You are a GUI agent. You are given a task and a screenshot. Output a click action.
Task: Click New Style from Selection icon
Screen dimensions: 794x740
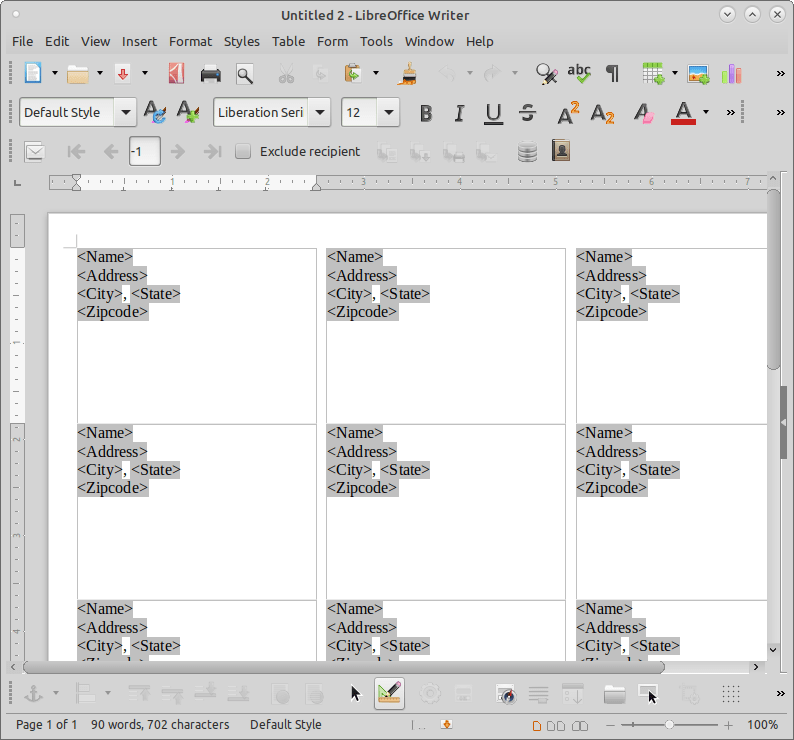click(188, 112)
